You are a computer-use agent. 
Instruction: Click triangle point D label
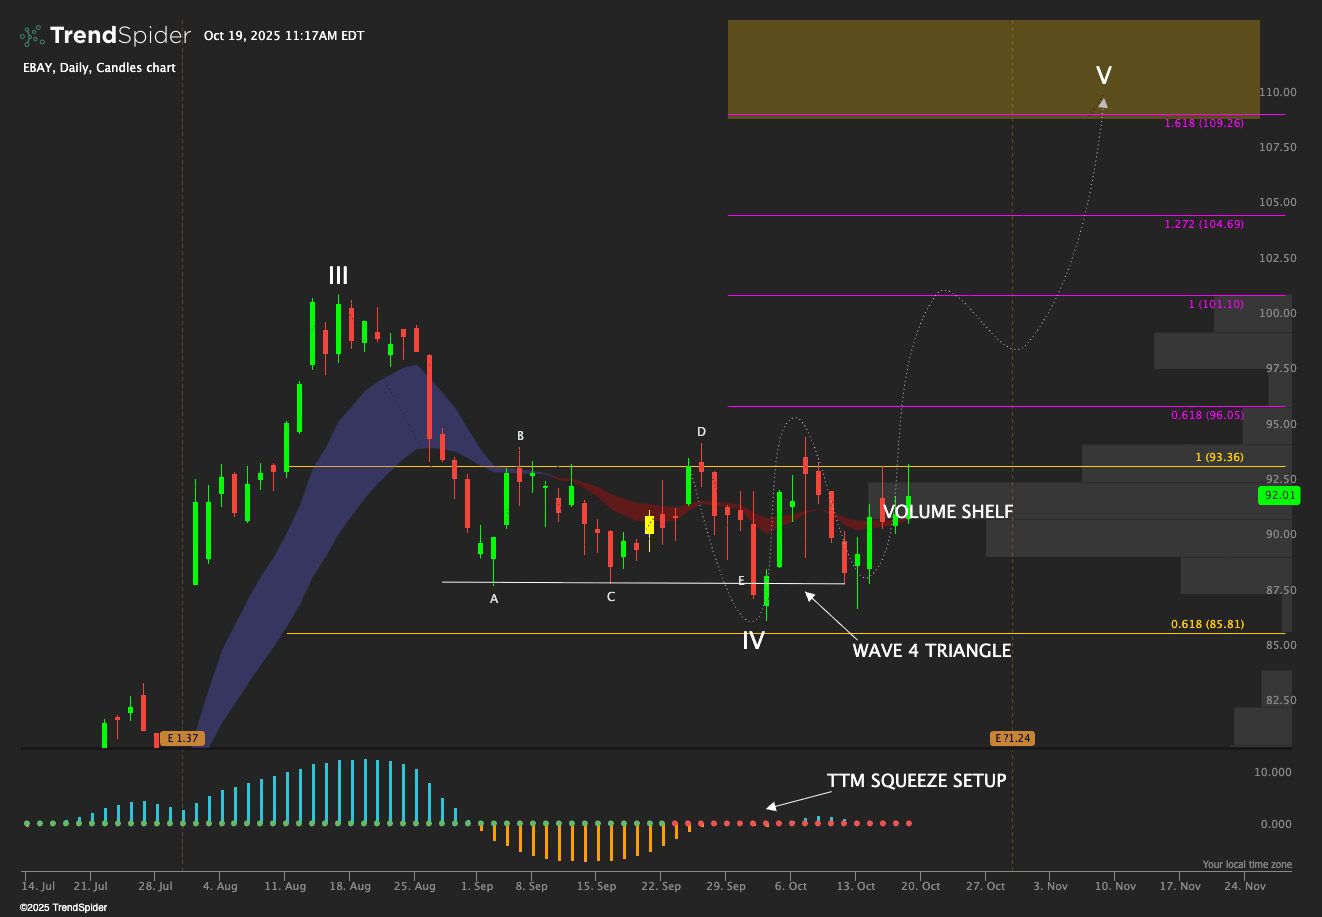point(701,432)
